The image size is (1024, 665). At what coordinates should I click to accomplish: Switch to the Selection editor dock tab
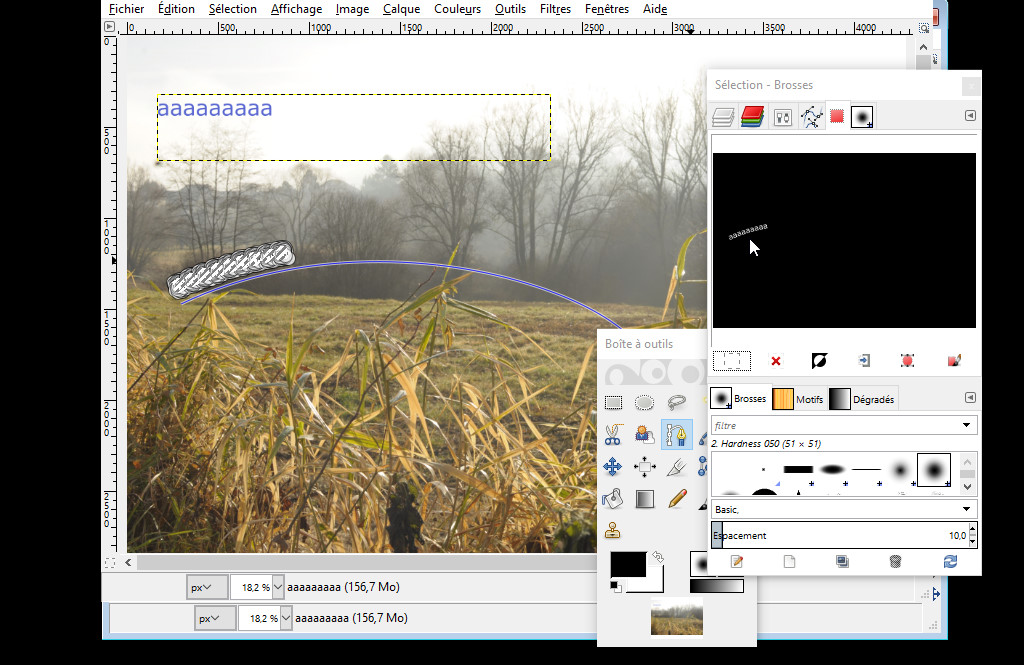click(x=837, y=116)
